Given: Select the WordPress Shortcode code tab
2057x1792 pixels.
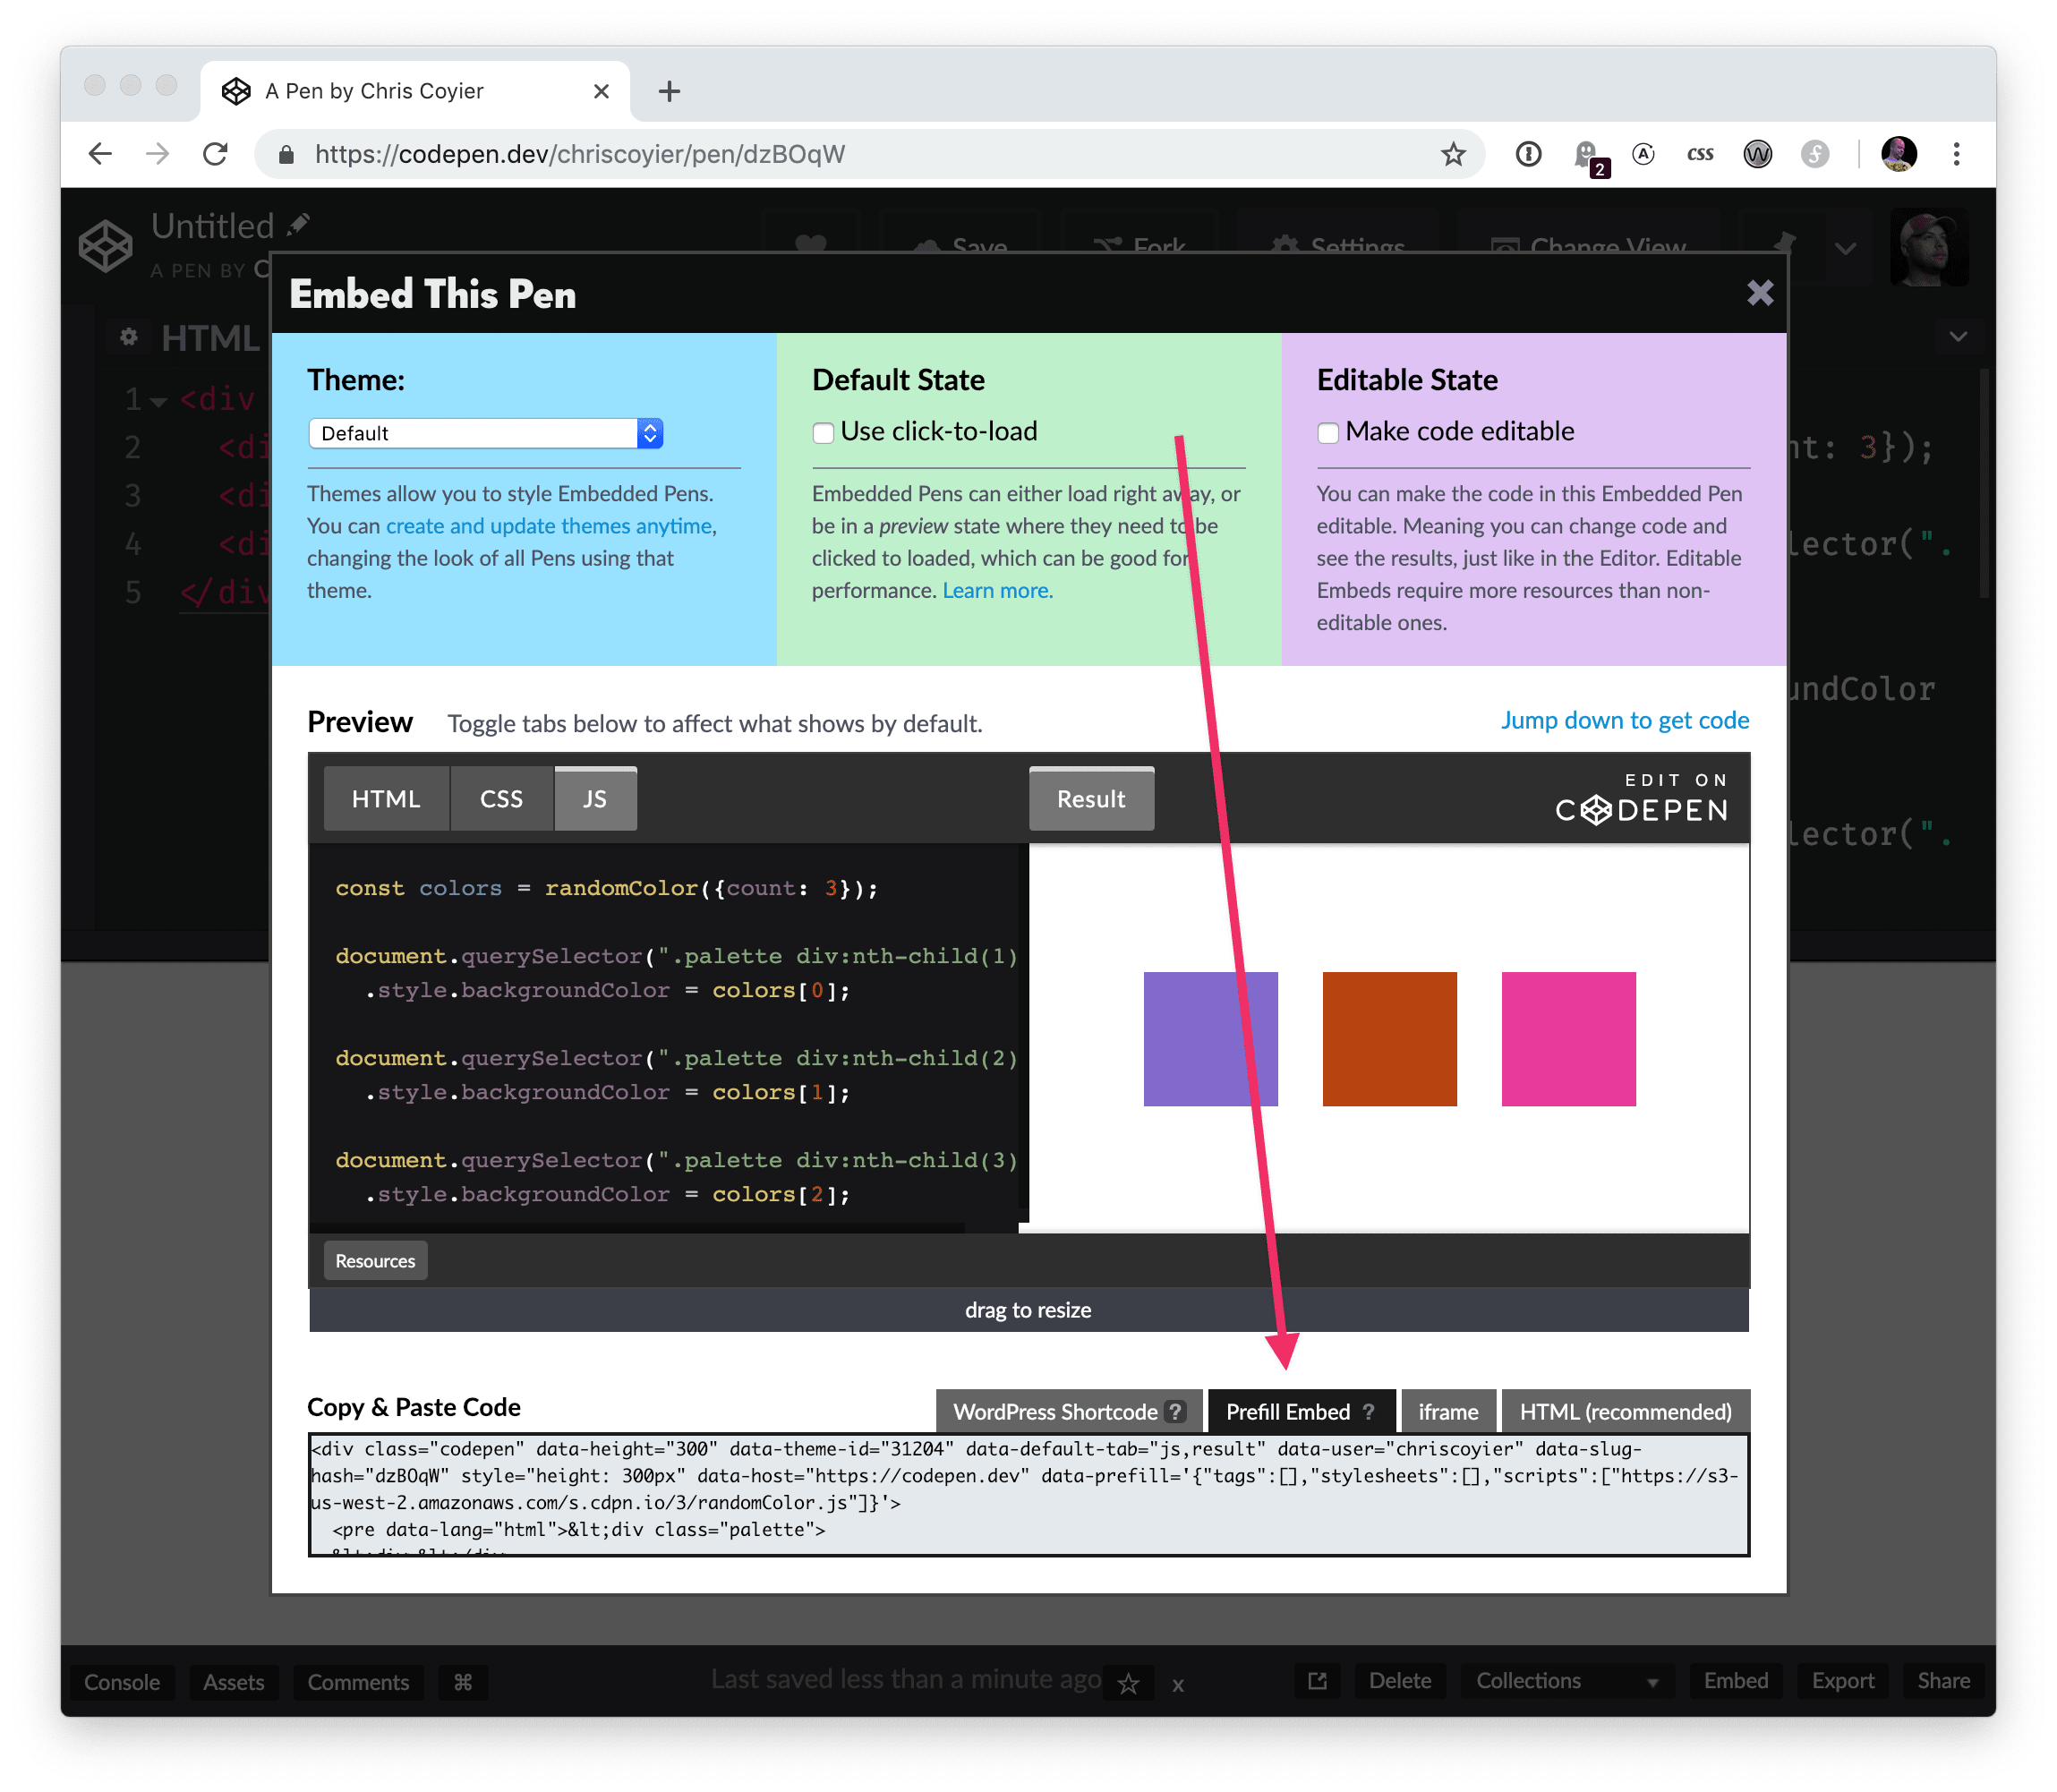Looking at the screenshot, I should [1069, 1411].
